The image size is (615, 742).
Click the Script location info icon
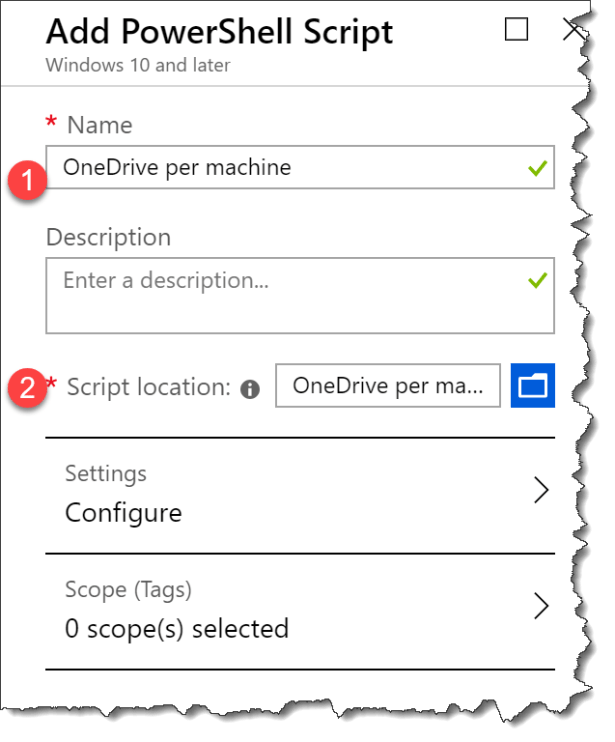click(x=250, y=389)
